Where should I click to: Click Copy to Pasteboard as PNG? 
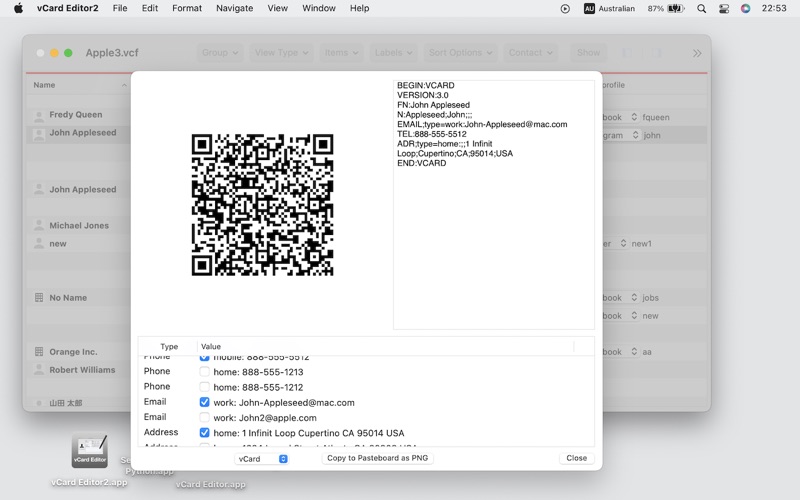(x=378, y=458)
